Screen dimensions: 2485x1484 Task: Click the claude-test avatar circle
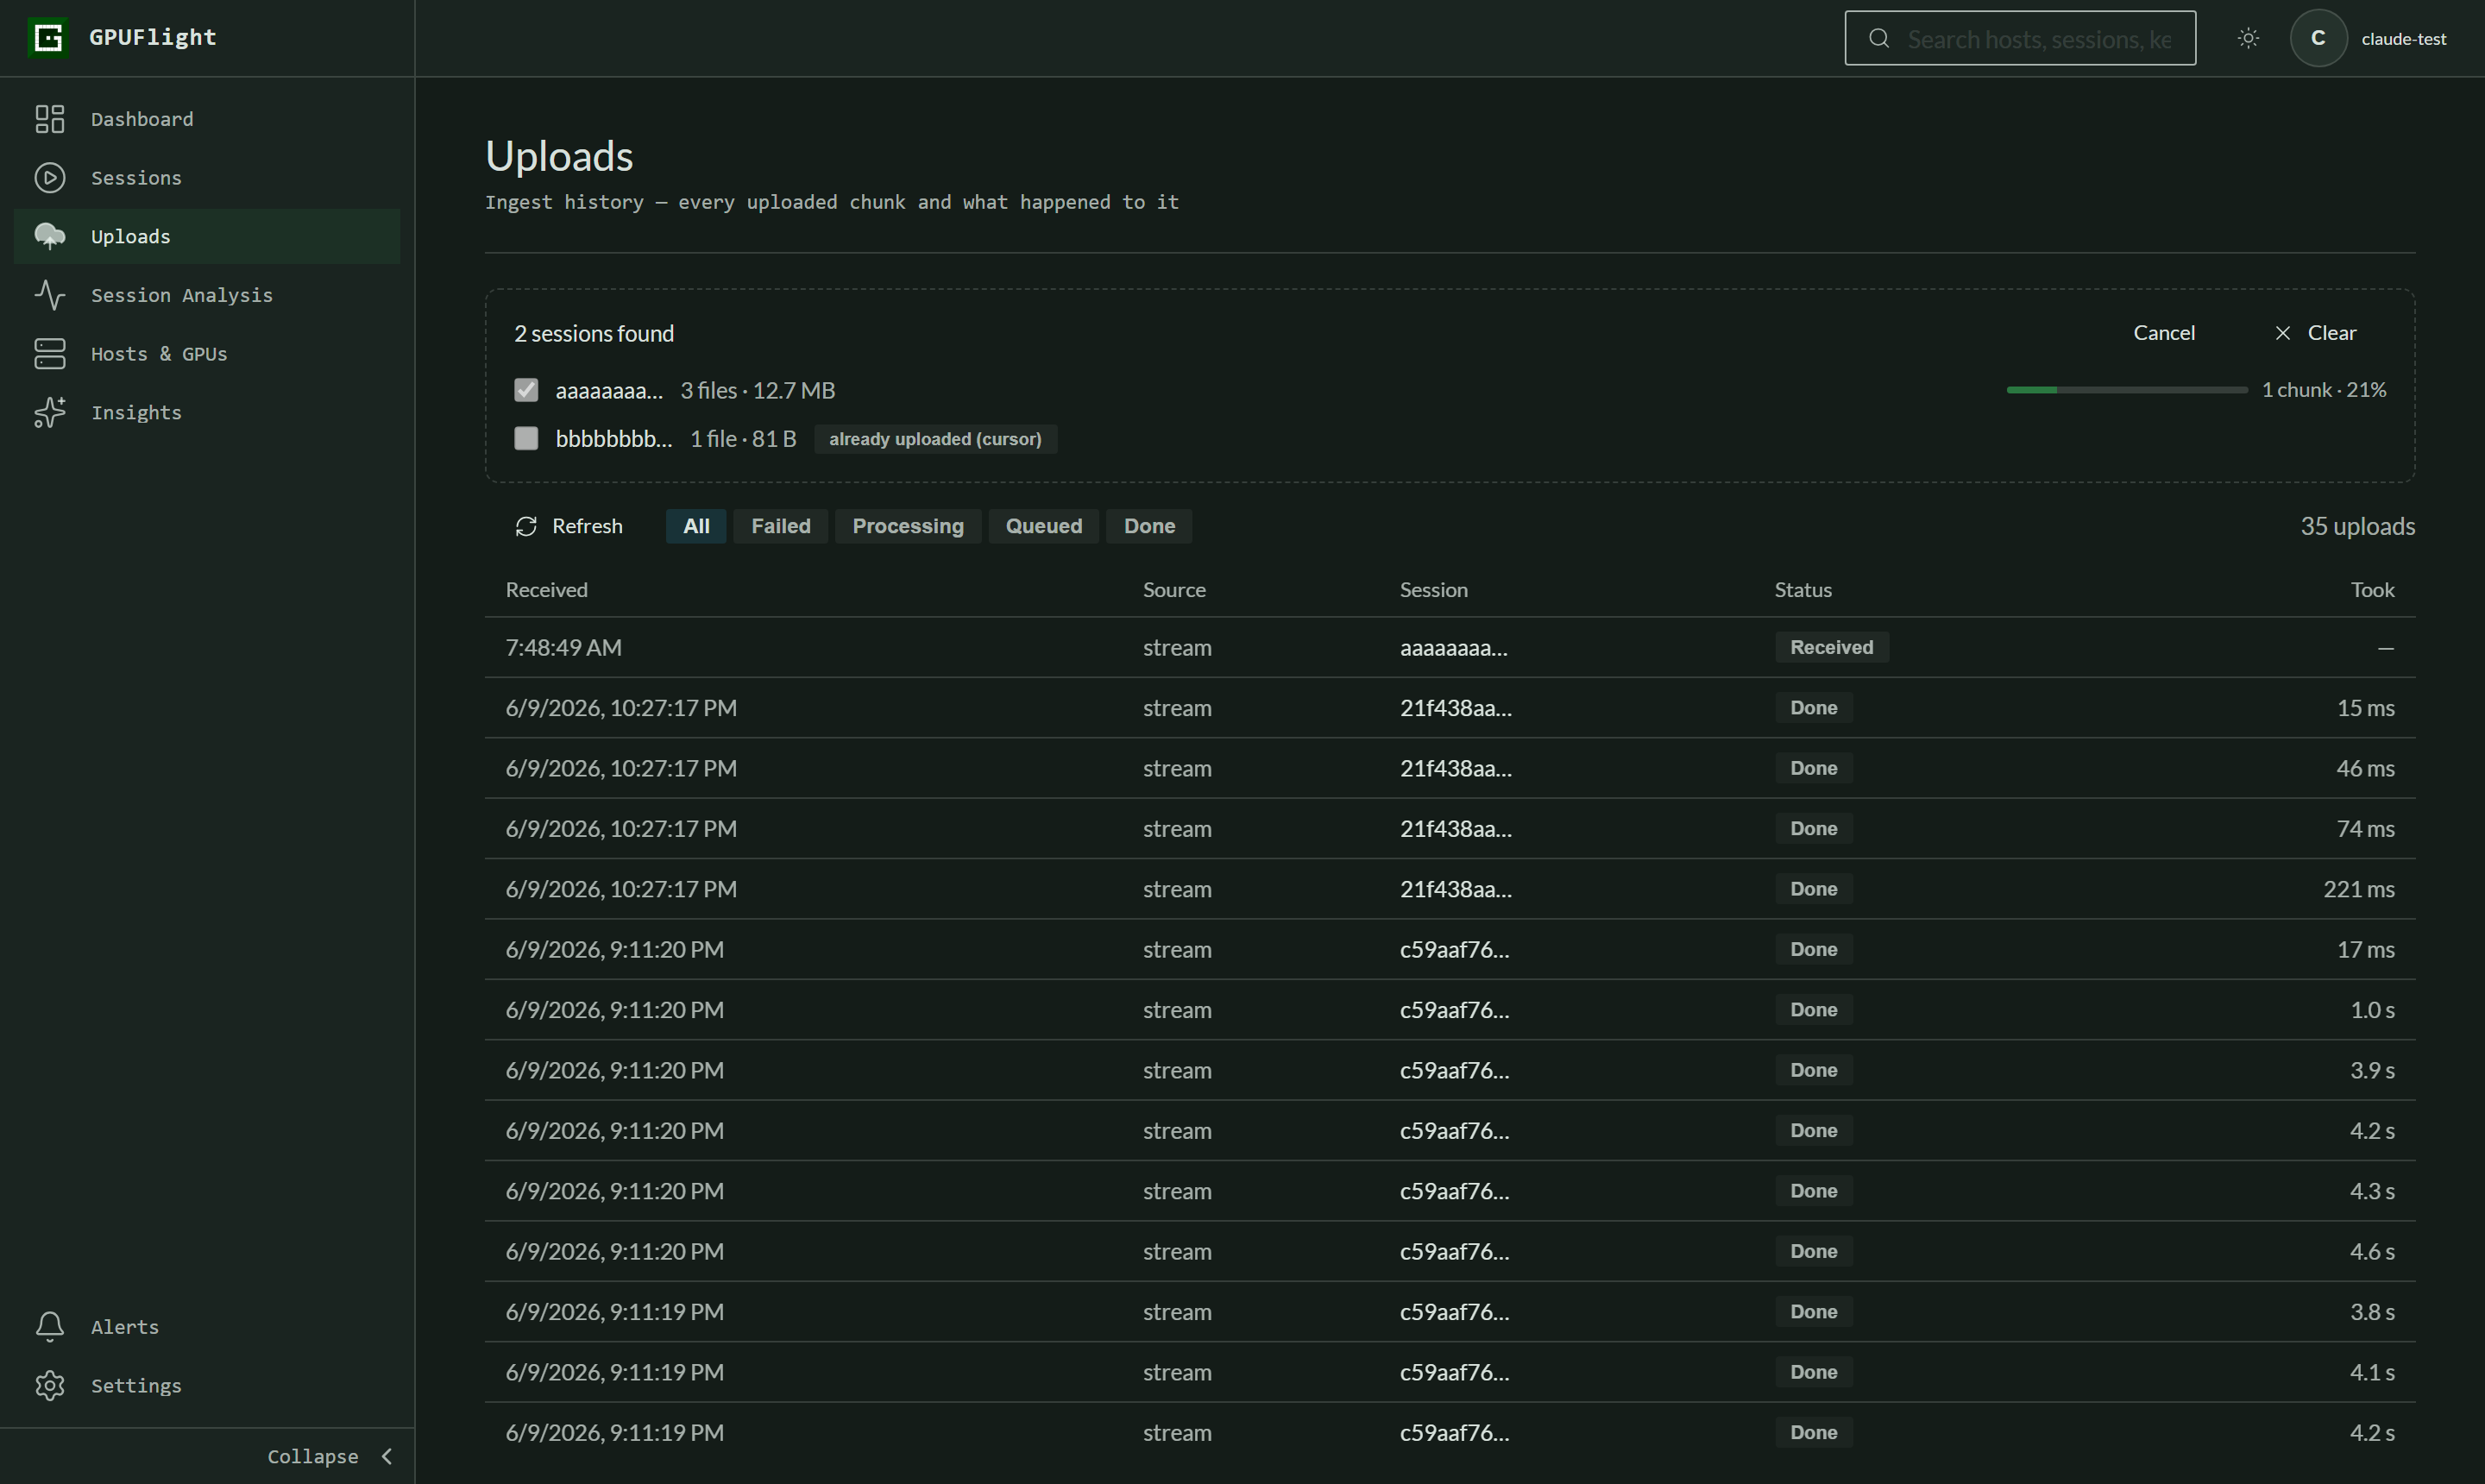(x=2318, y=38)
